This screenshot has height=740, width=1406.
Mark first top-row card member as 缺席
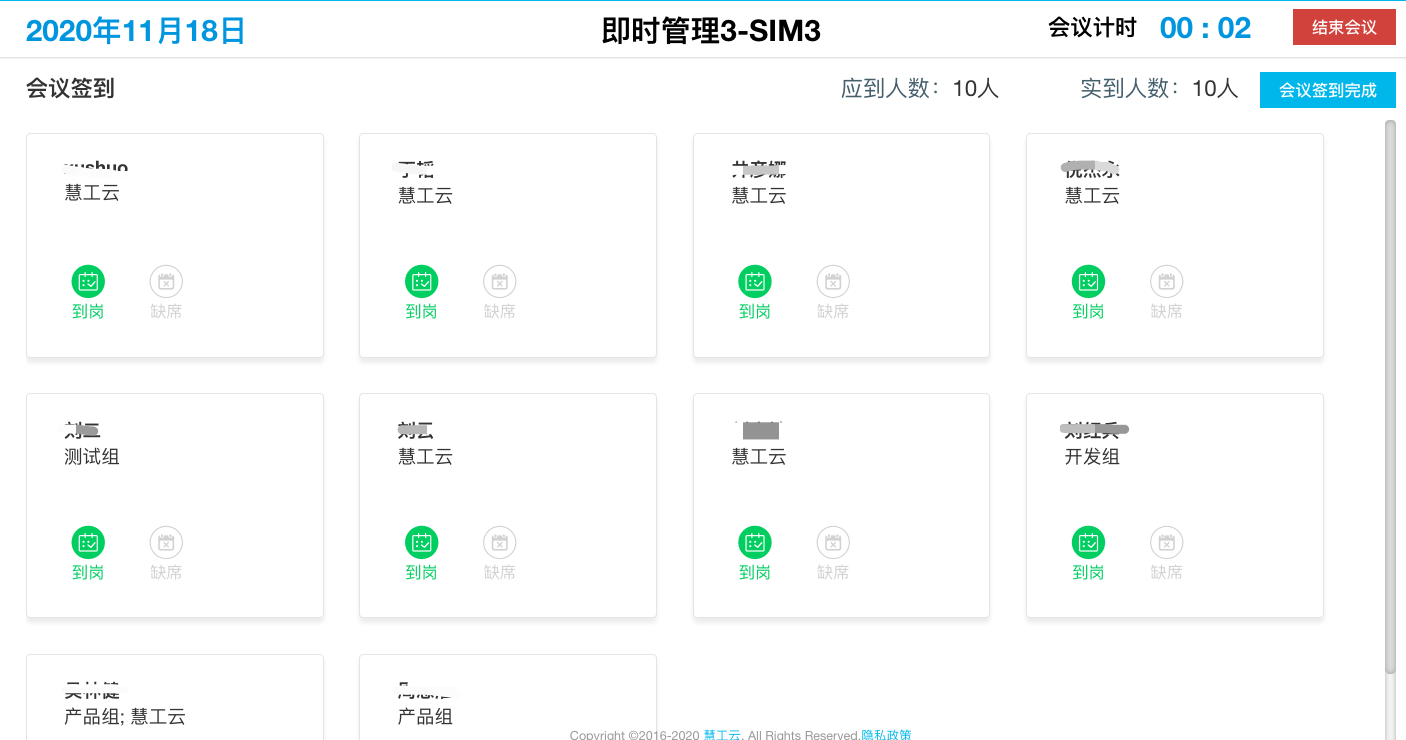(x=166, y=282)
